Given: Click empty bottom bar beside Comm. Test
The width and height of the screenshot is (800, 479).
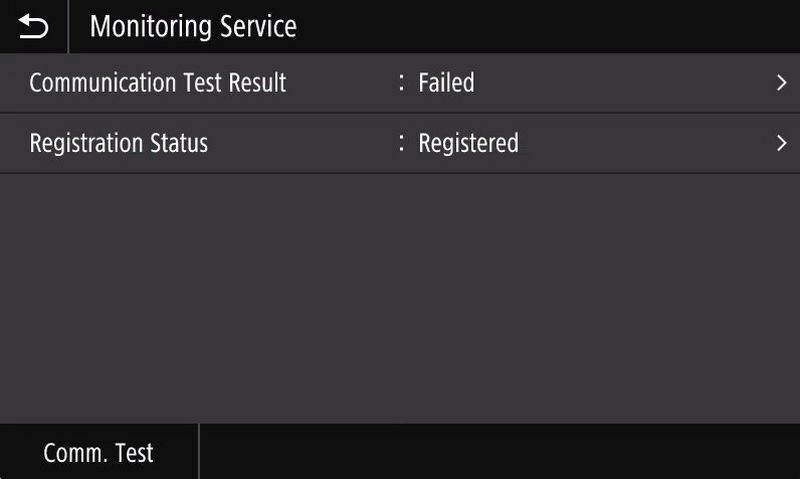Looking at the screenshot, I should click(499, 452).
